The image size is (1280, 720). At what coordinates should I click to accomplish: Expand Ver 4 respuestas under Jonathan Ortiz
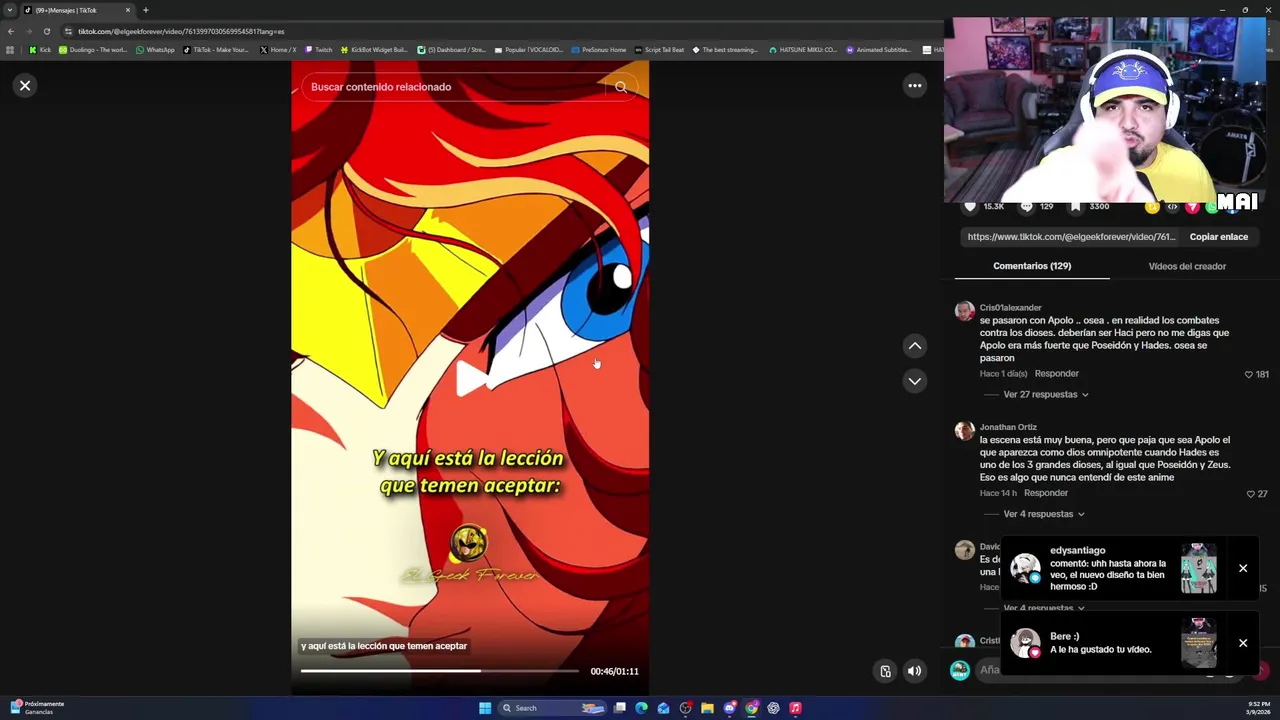1044,514
